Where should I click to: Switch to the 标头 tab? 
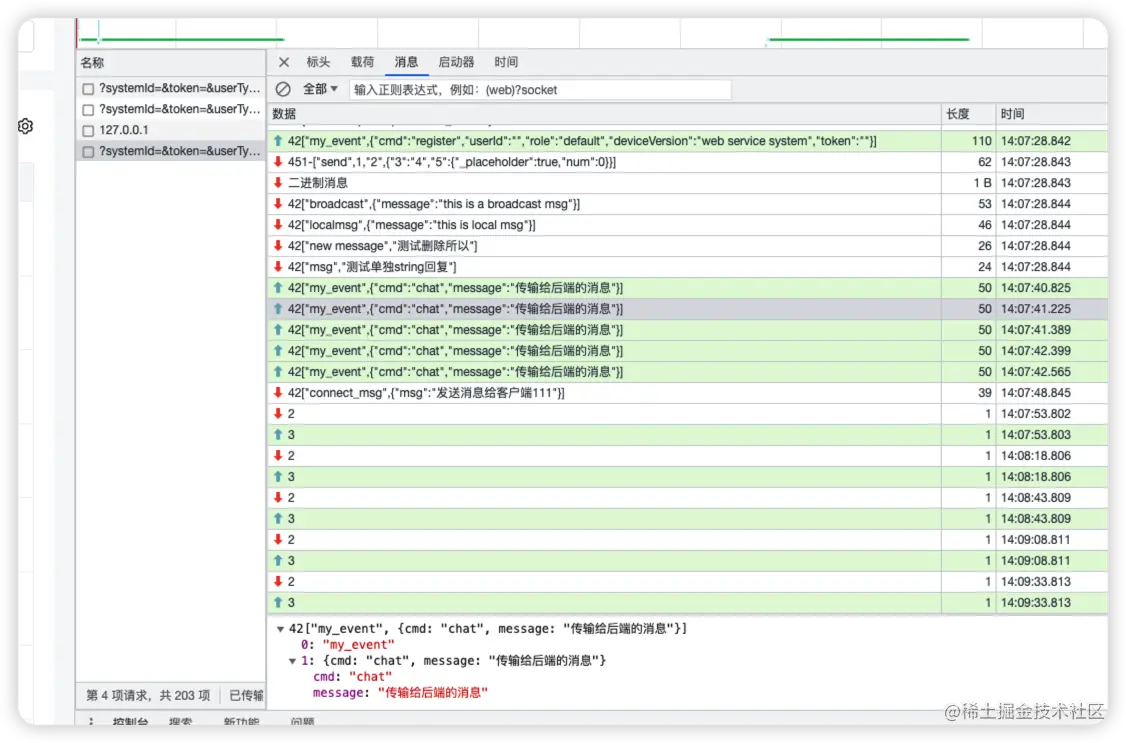tap(318, 62)
